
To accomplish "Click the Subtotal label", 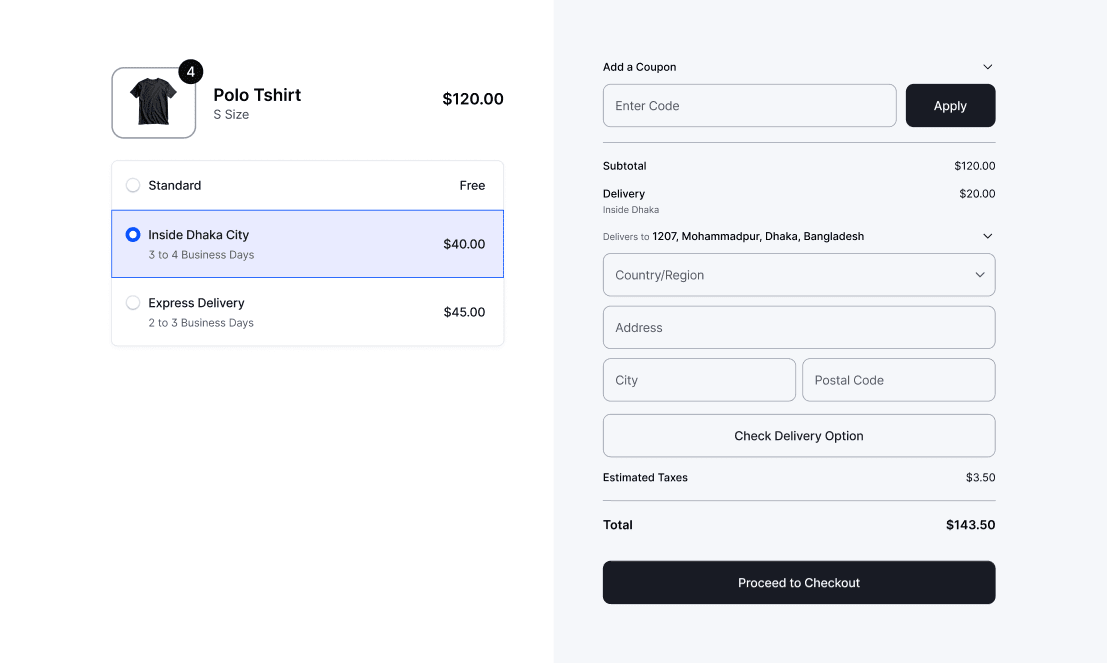I will pos(625,166).
